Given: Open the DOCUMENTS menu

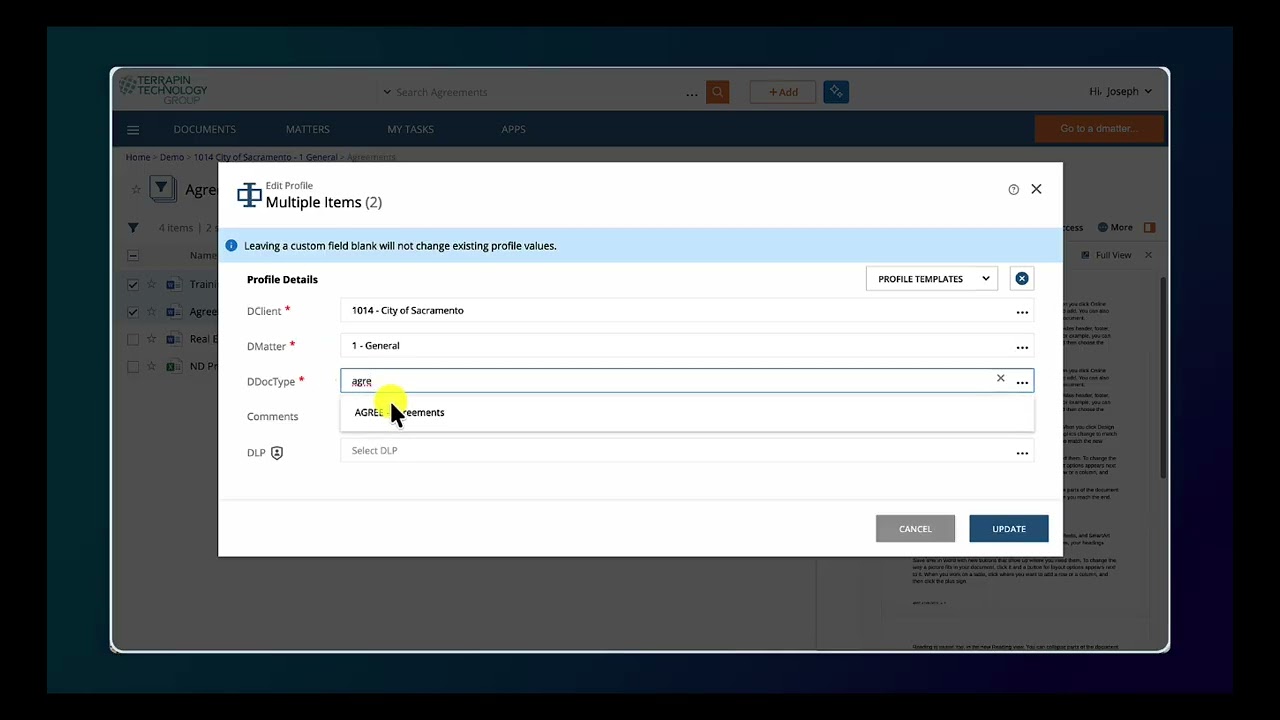Looking at the screenshot, I should click(204, 129).
